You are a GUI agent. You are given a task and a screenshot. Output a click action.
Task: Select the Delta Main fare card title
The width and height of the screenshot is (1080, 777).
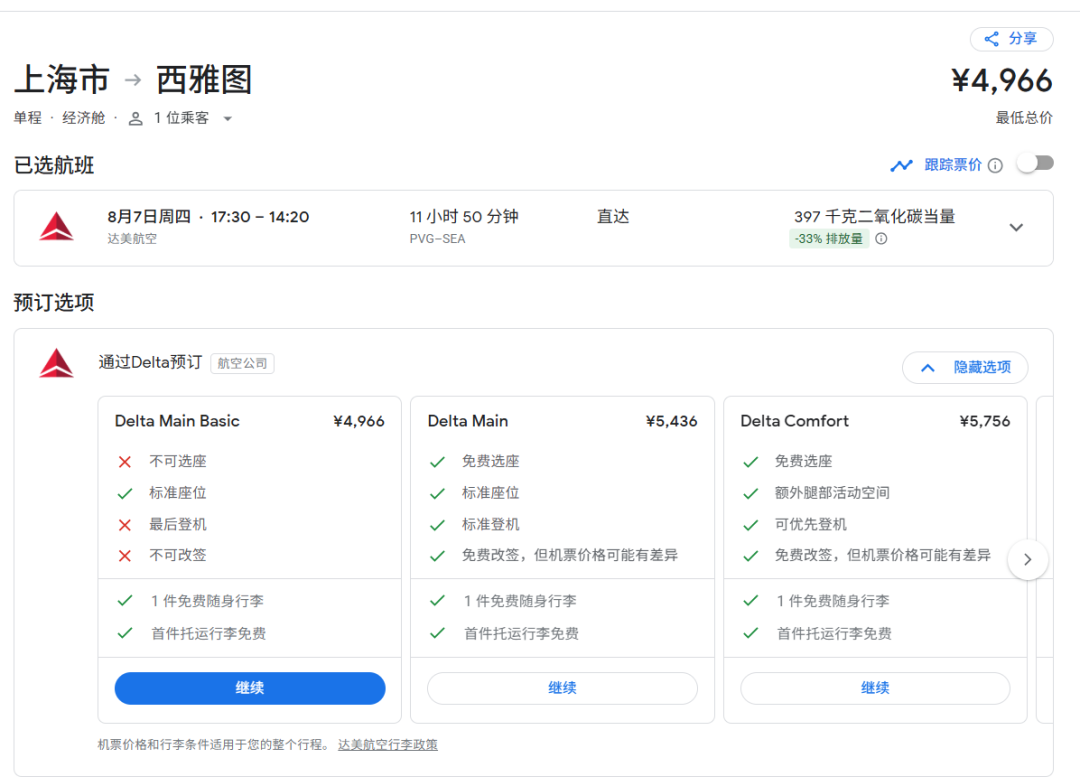pyautogui.click(x=468, y=421)
